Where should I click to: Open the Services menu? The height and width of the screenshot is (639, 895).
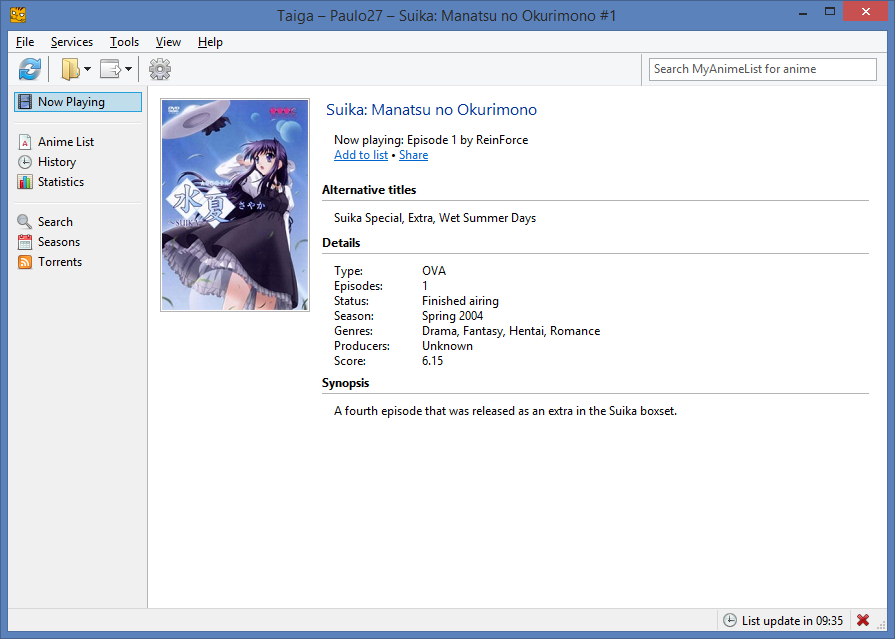click(x=72, y=42)
